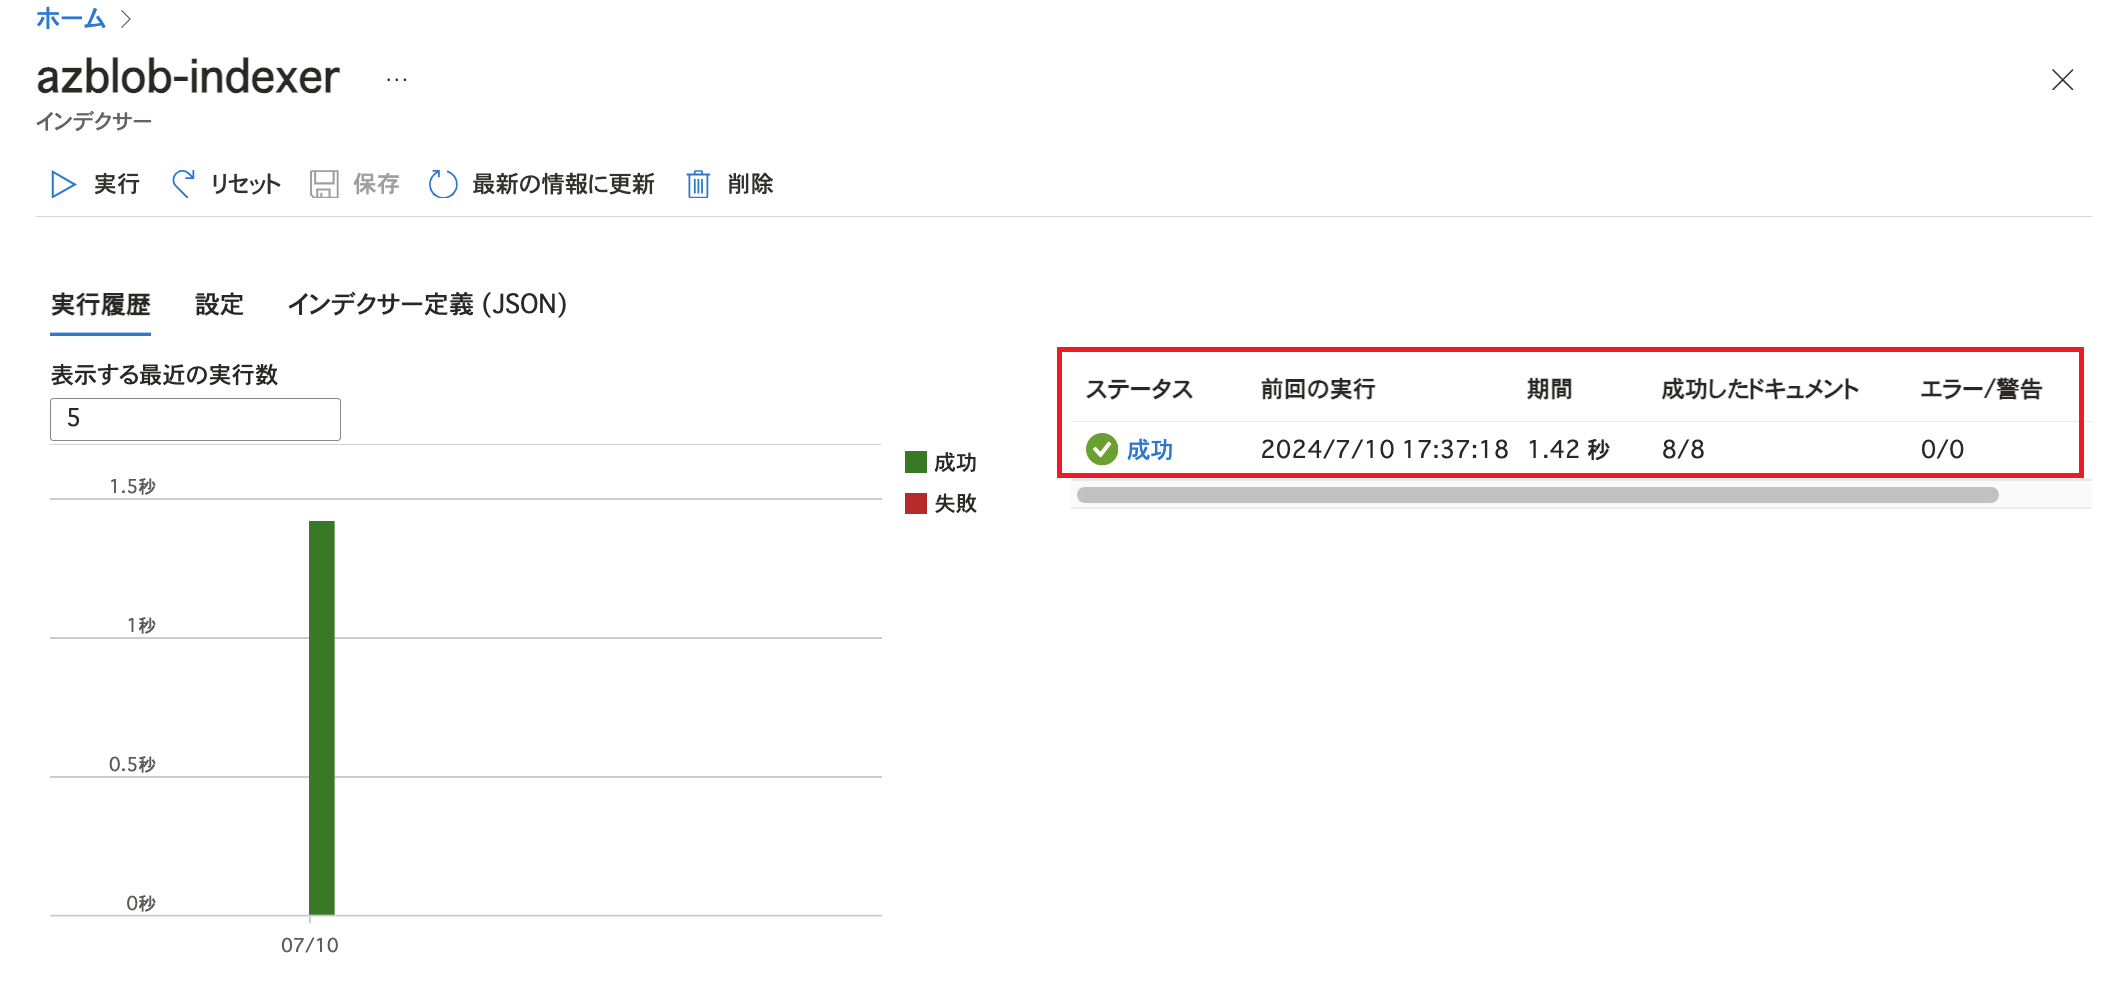Open the ellipsis more options menu

pyautogui.click(x=397, y=80)
